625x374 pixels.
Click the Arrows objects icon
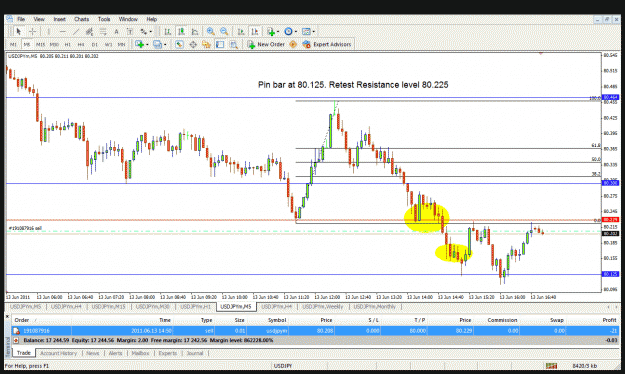tap(143, 31)
